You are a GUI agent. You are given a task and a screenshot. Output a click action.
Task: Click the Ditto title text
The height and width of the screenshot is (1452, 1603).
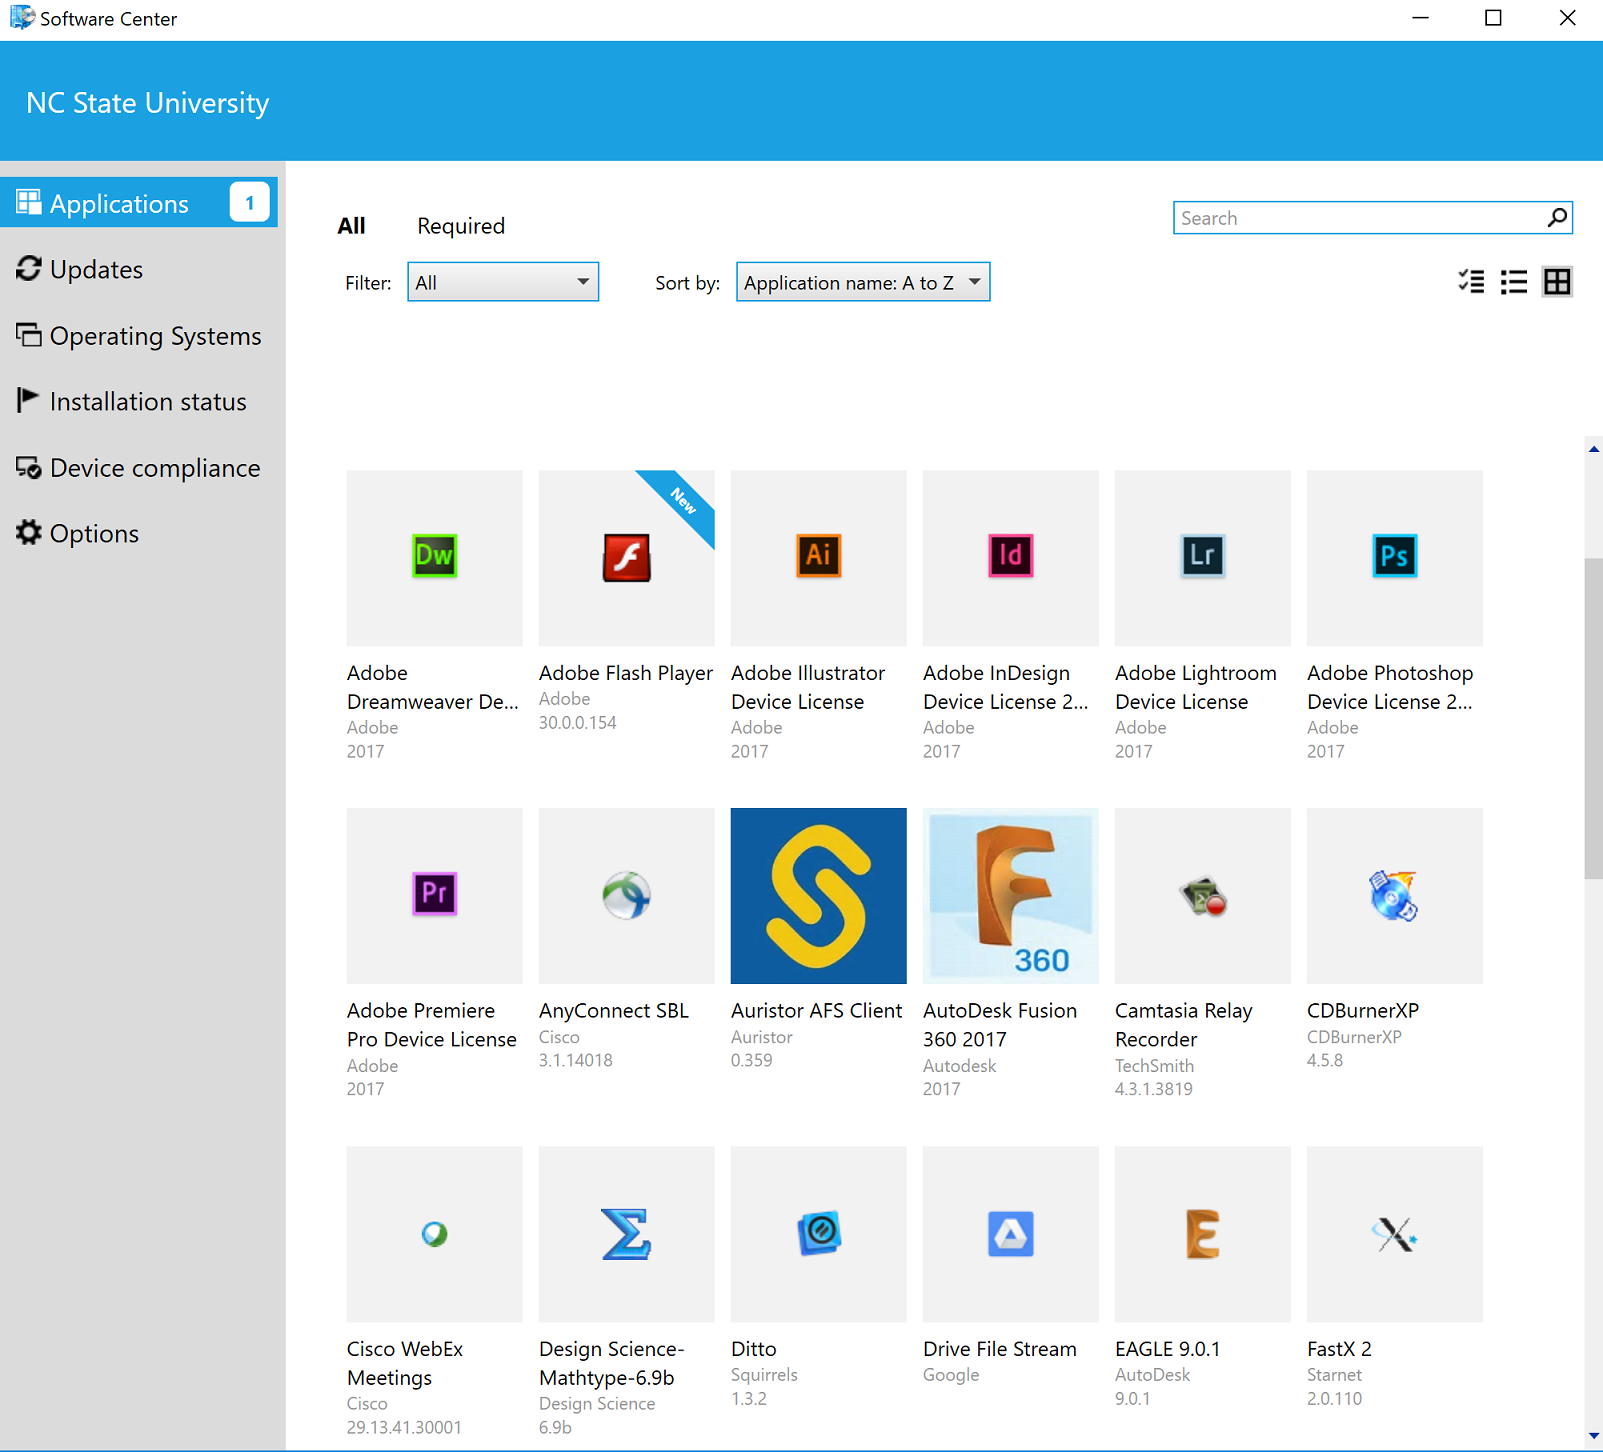click(754, 1349)
